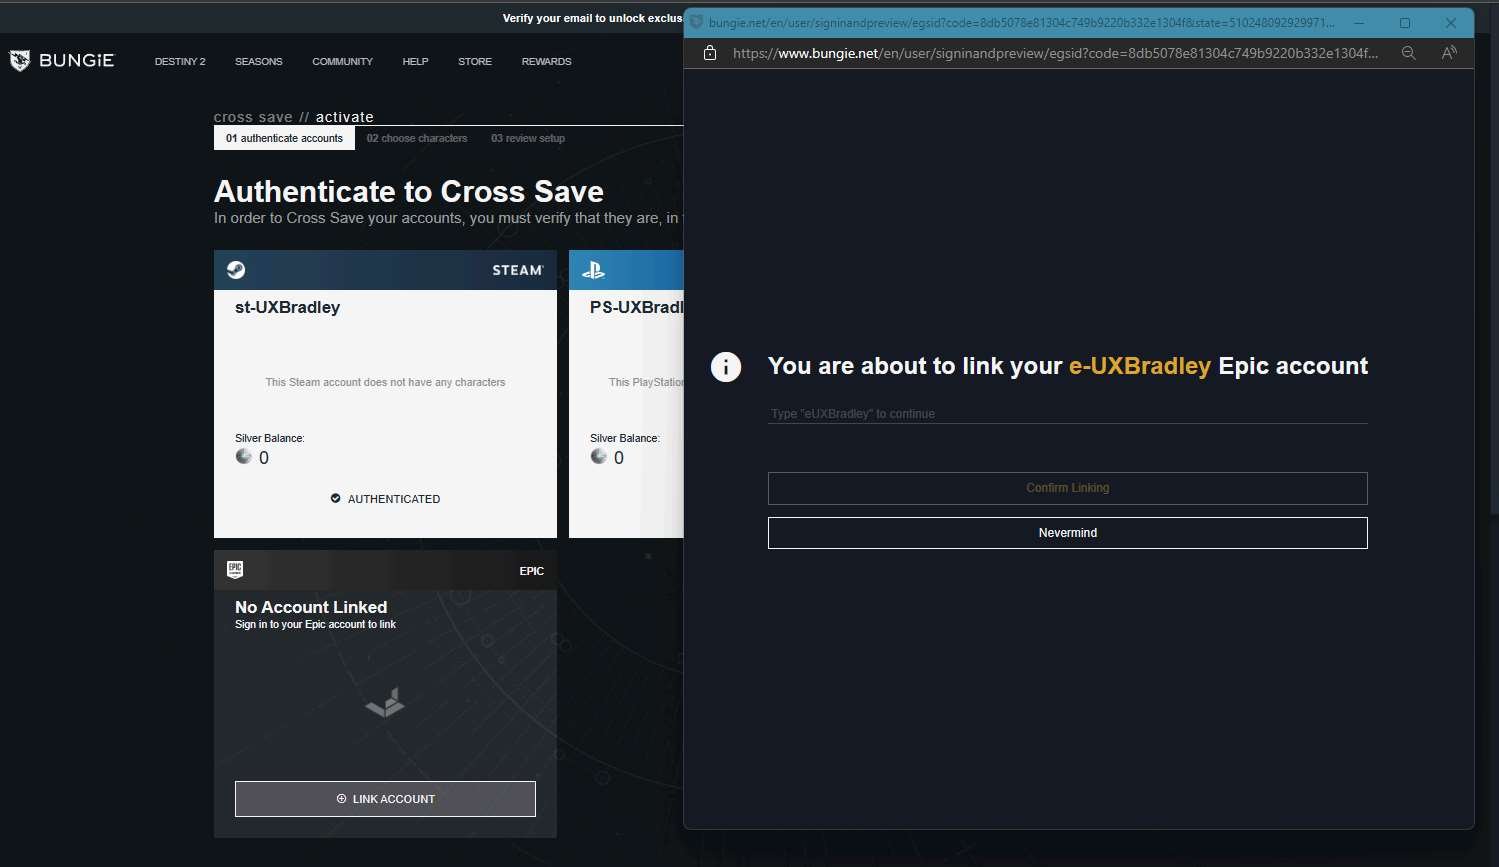Open the Seasons menu
This screenshot has height=867, width=1499.
(x=259, y=61)
